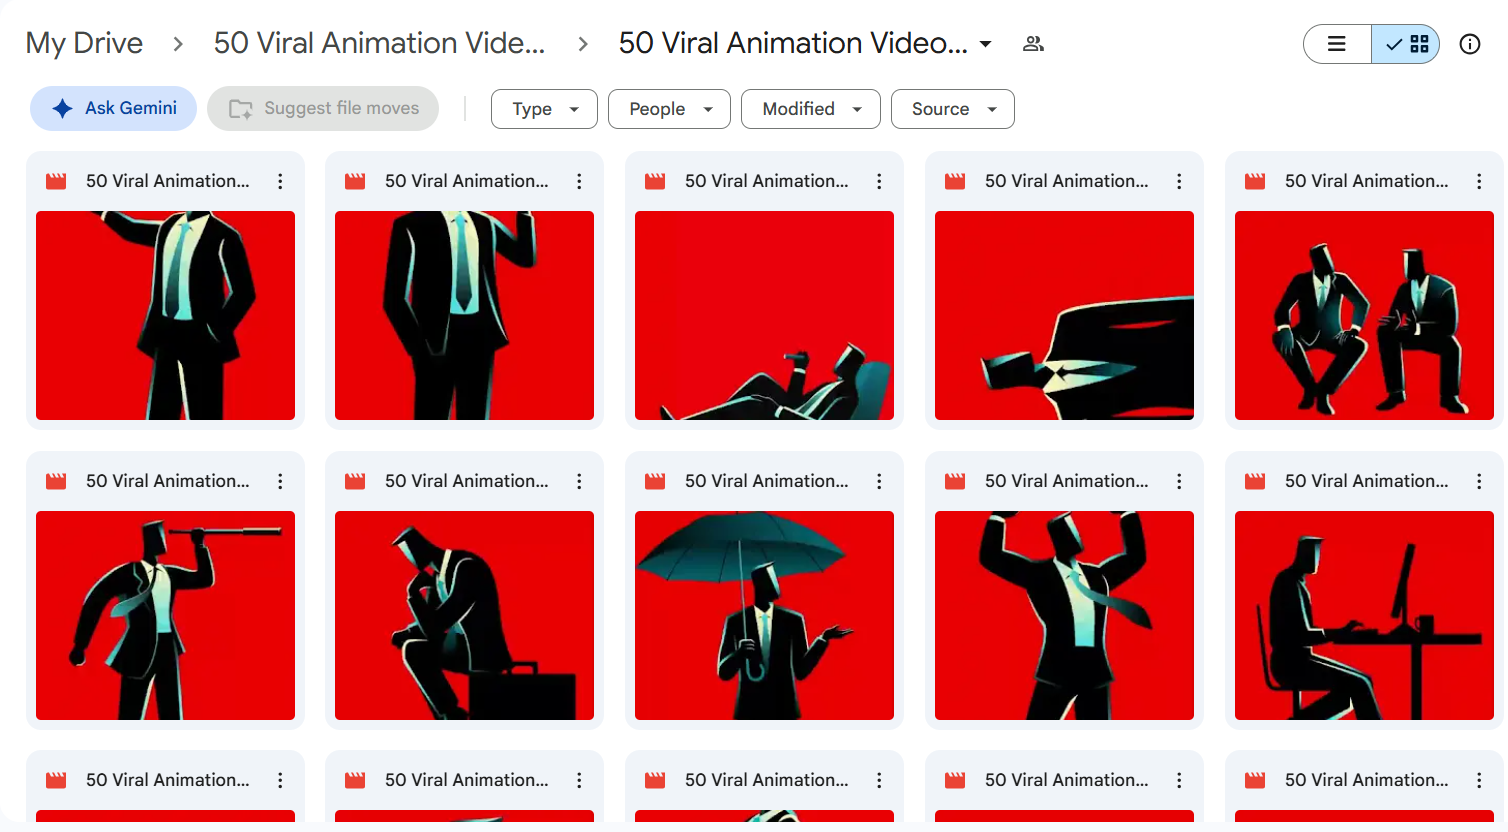The image size is (1508, 832).
Task: Open more actions for the telescope man video
Action: [x=280, y=481]
